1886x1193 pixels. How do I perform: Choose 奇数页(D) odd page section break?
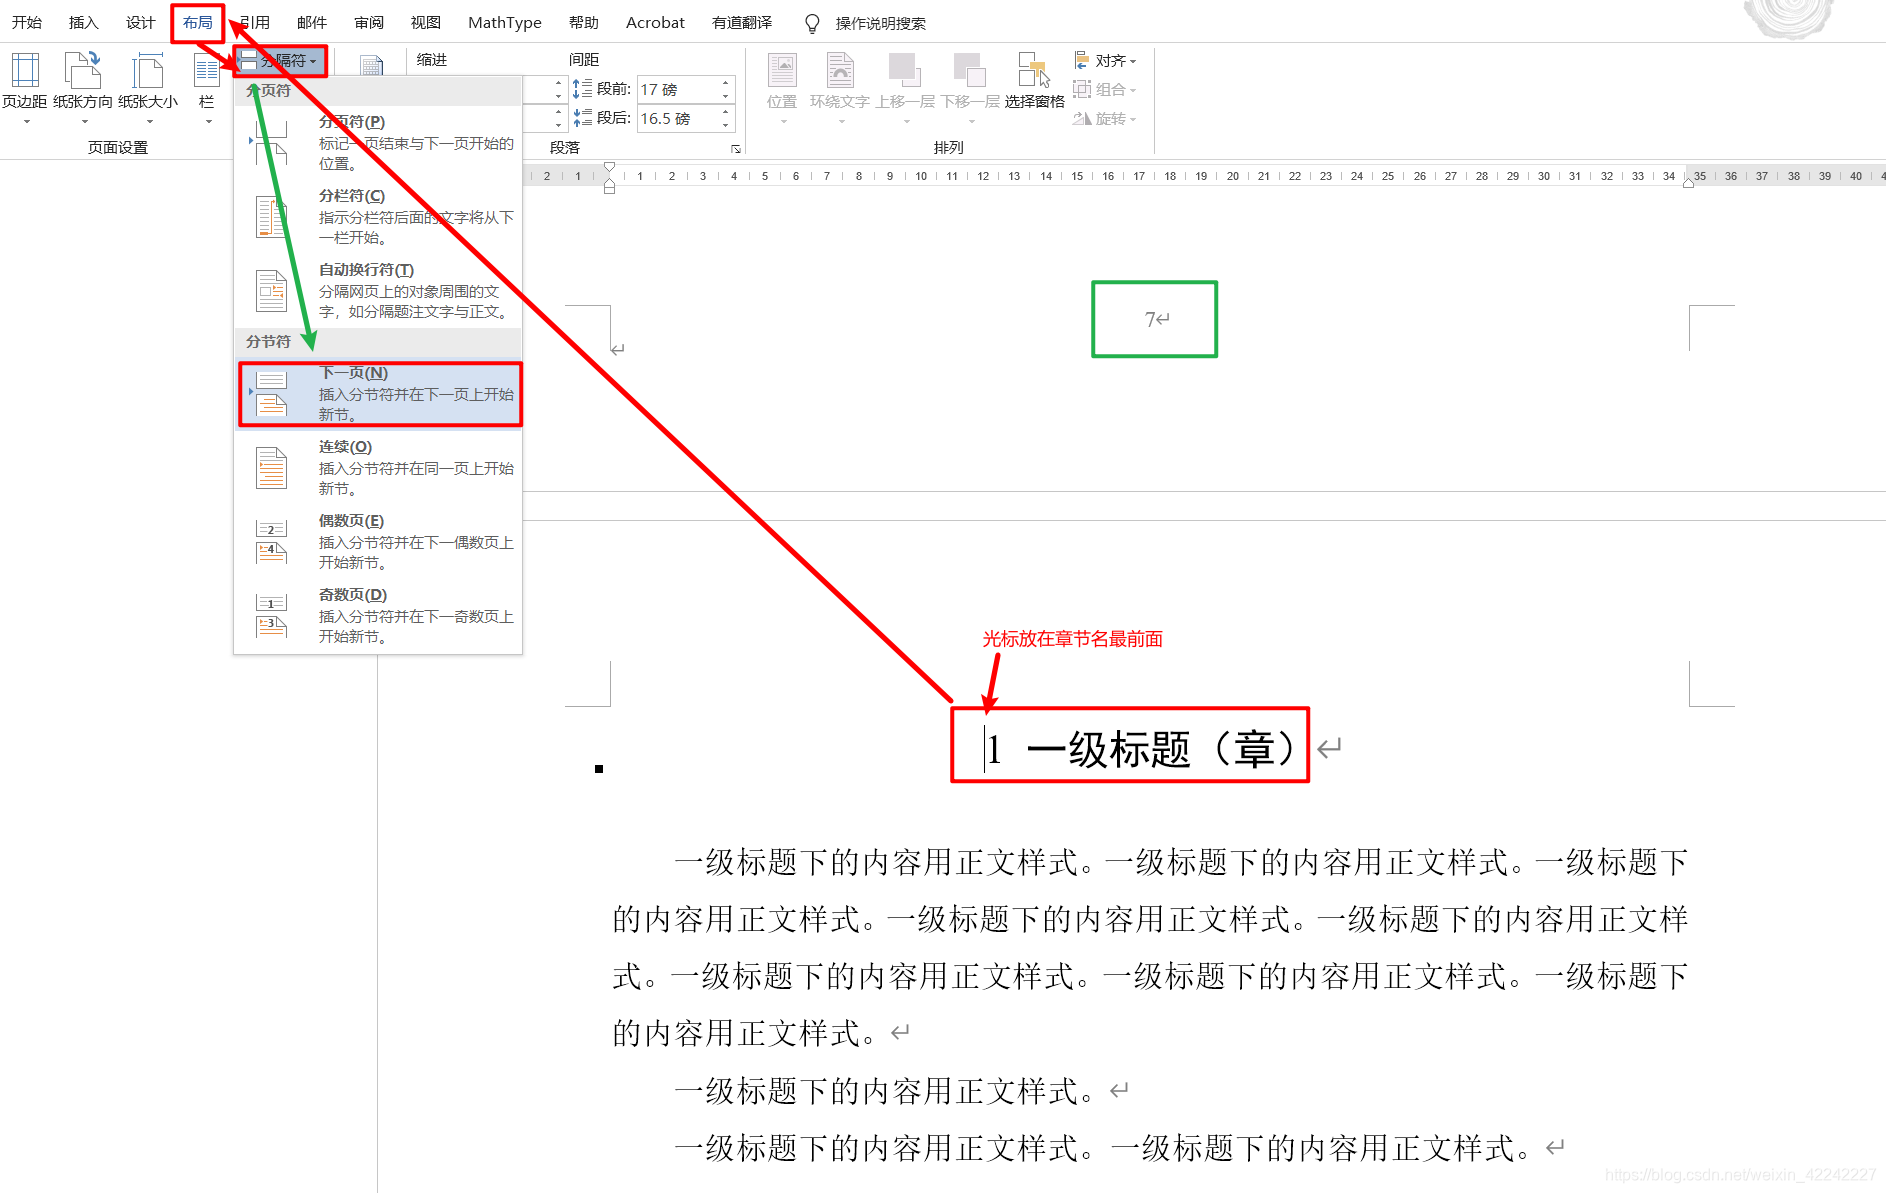[378, 615]
